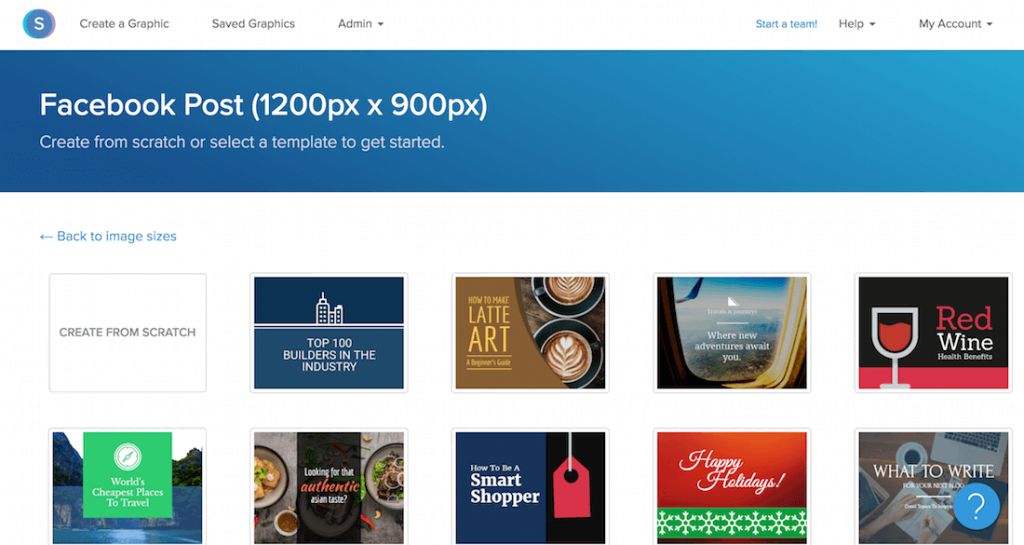
Task: Open the blue help question mark bubble
Action: coord(977,506)
